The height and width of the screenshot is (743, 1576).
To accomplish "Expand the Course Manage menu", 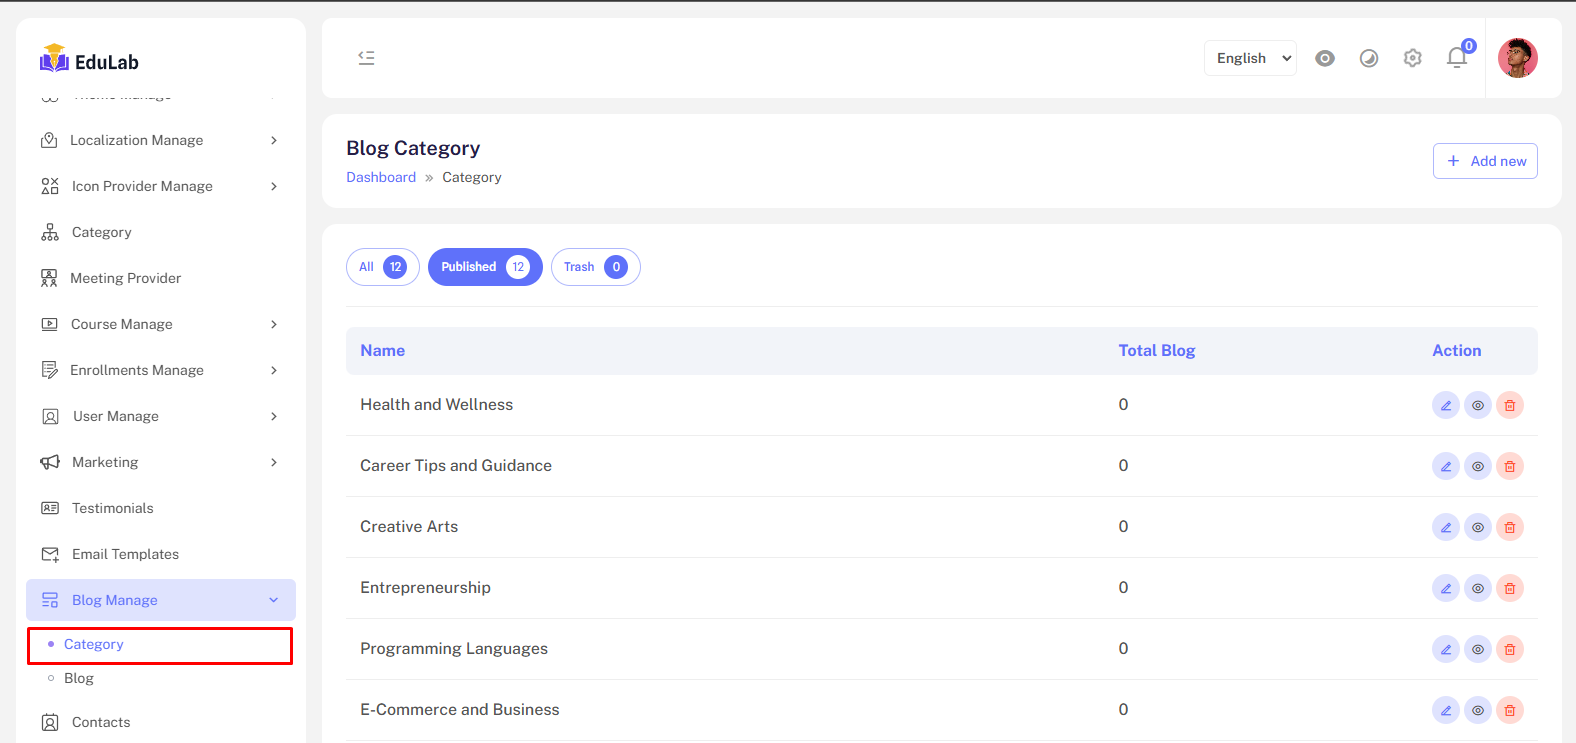I will point(160,324).
